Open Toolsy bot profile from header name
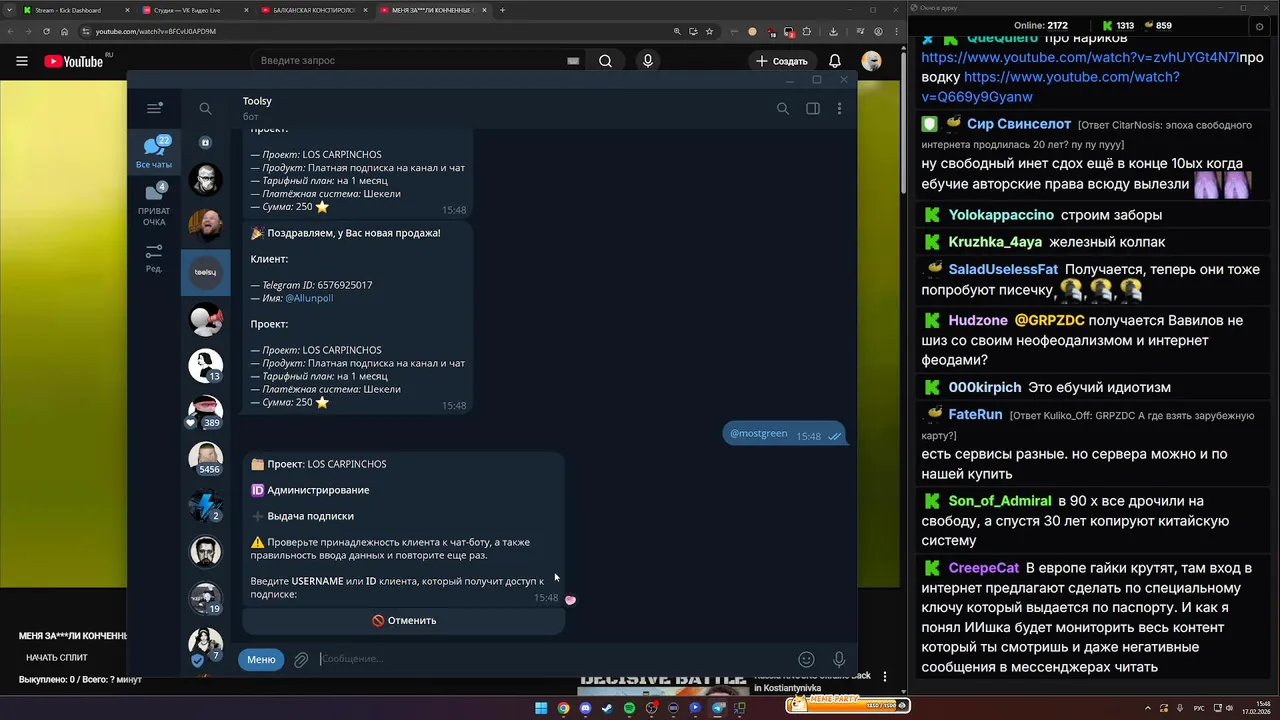 [x=257, y=101]
